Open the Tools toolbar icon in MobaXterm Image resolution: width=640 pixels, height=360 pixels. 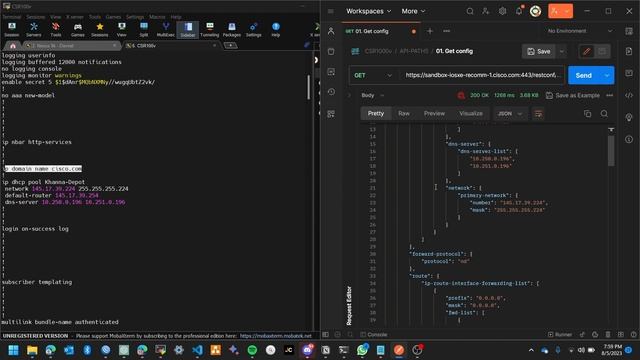pos(56,30)
